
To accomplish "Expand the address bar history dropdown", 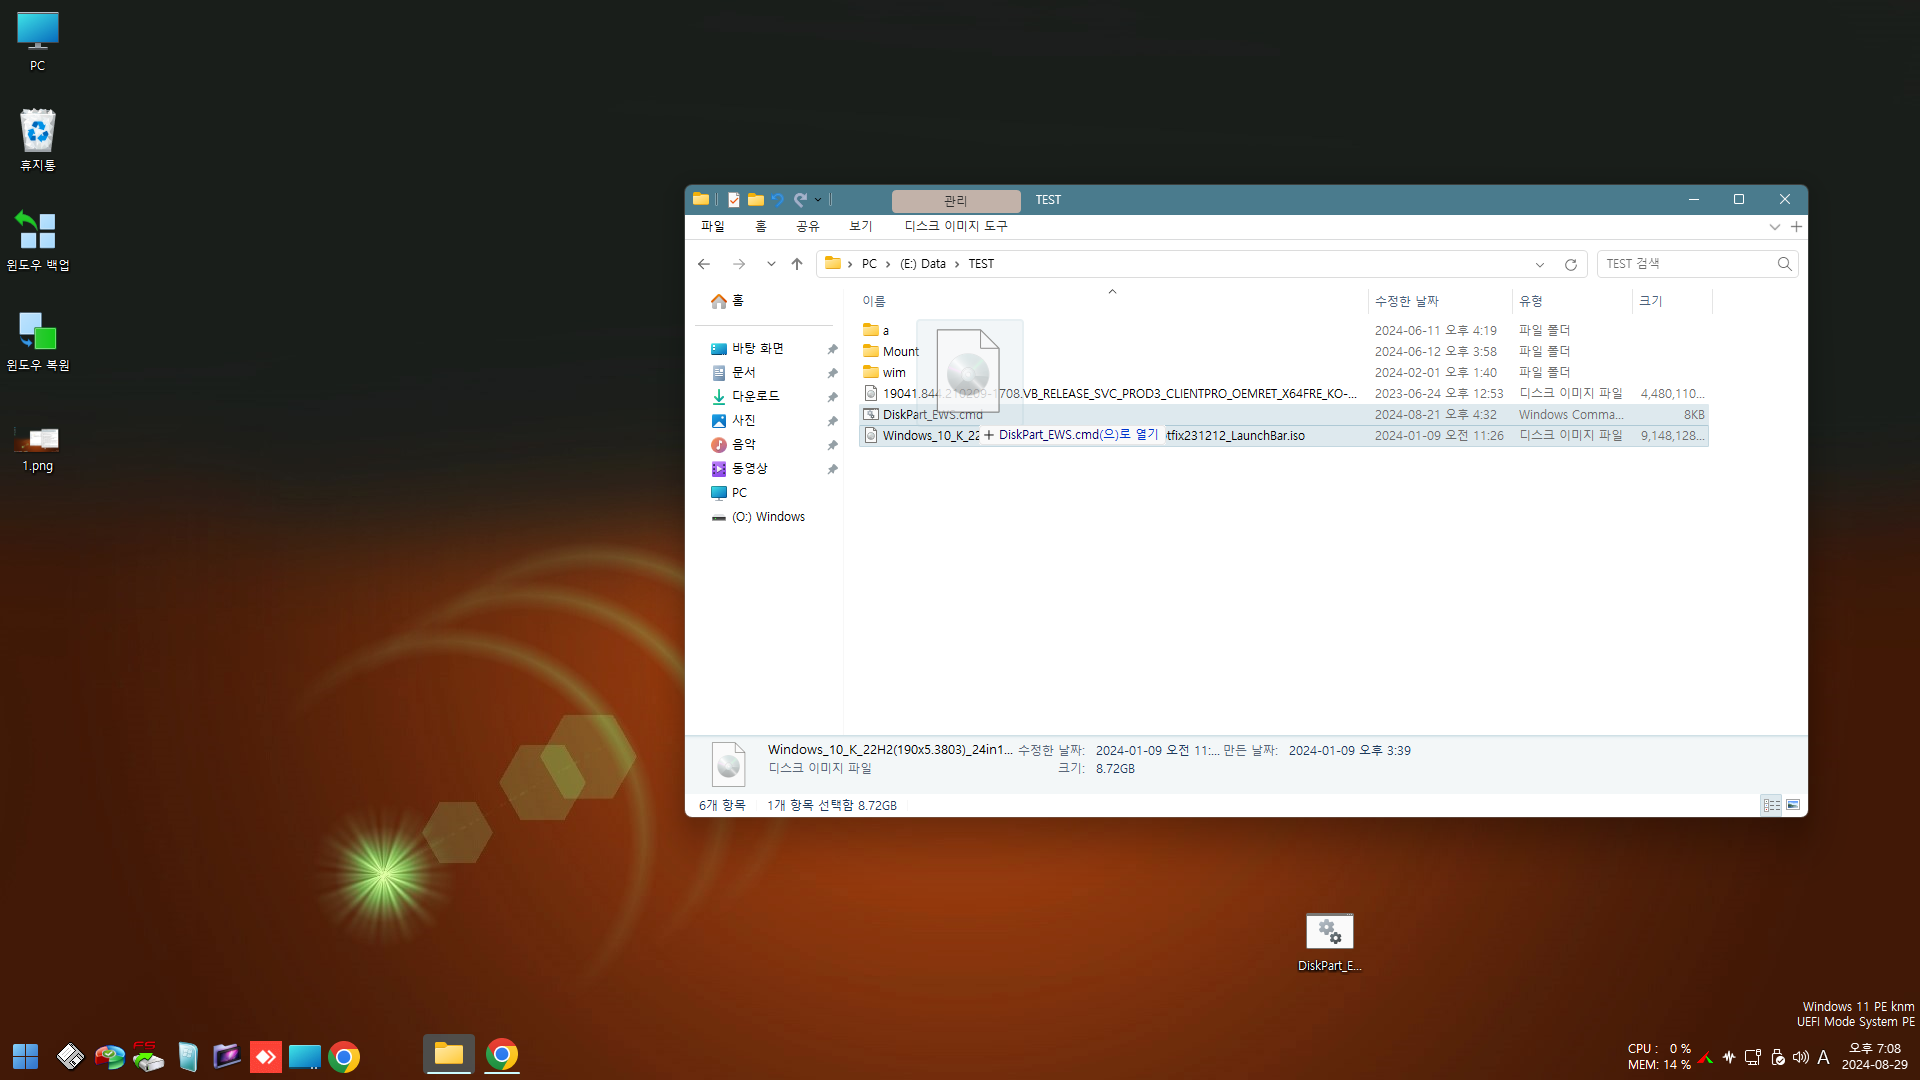I will (1540, 265).
